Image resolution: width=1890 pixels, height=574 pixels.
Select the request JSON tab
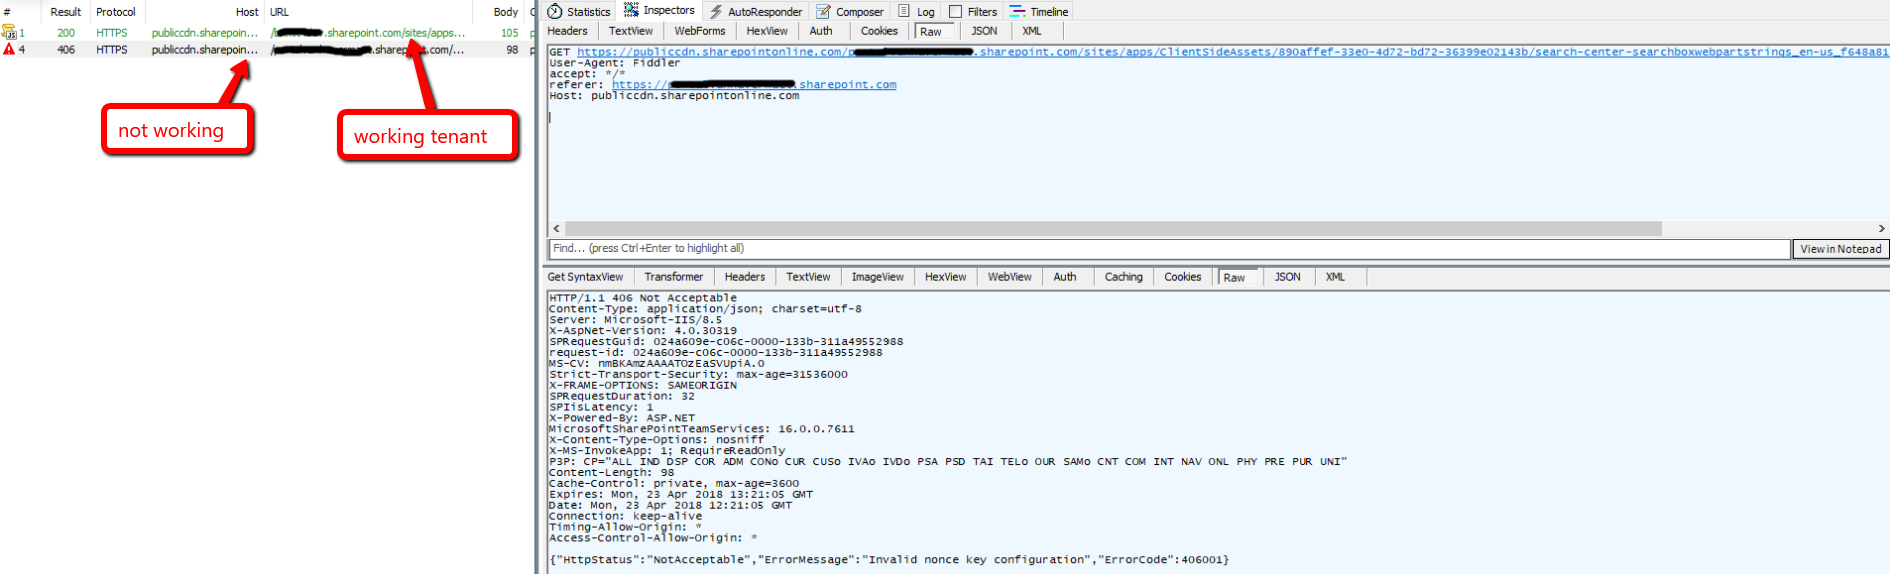click(x=985, y=31)
